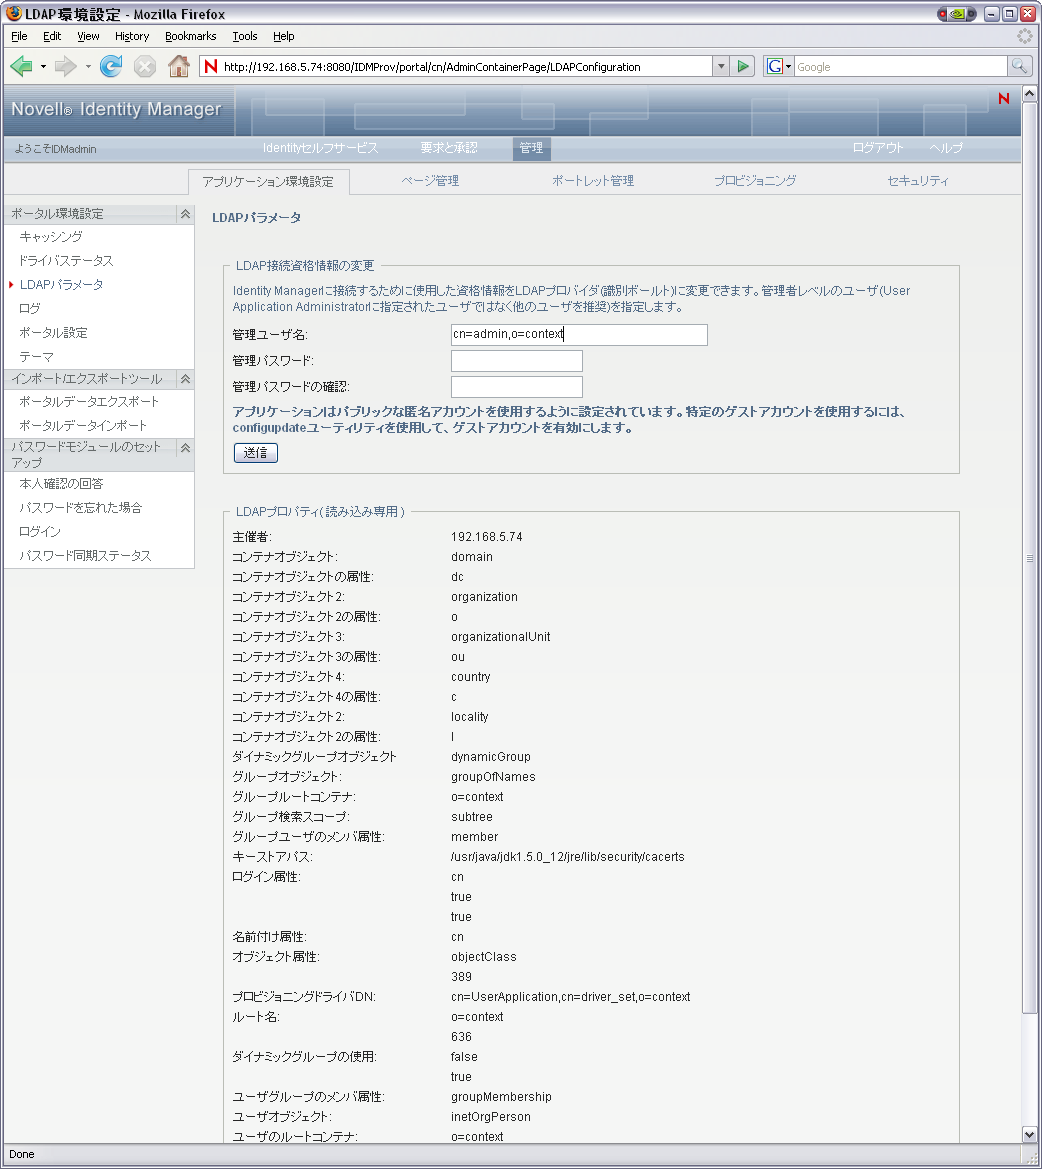
Task: Open the セキュリティ tab
Action: 918,180
